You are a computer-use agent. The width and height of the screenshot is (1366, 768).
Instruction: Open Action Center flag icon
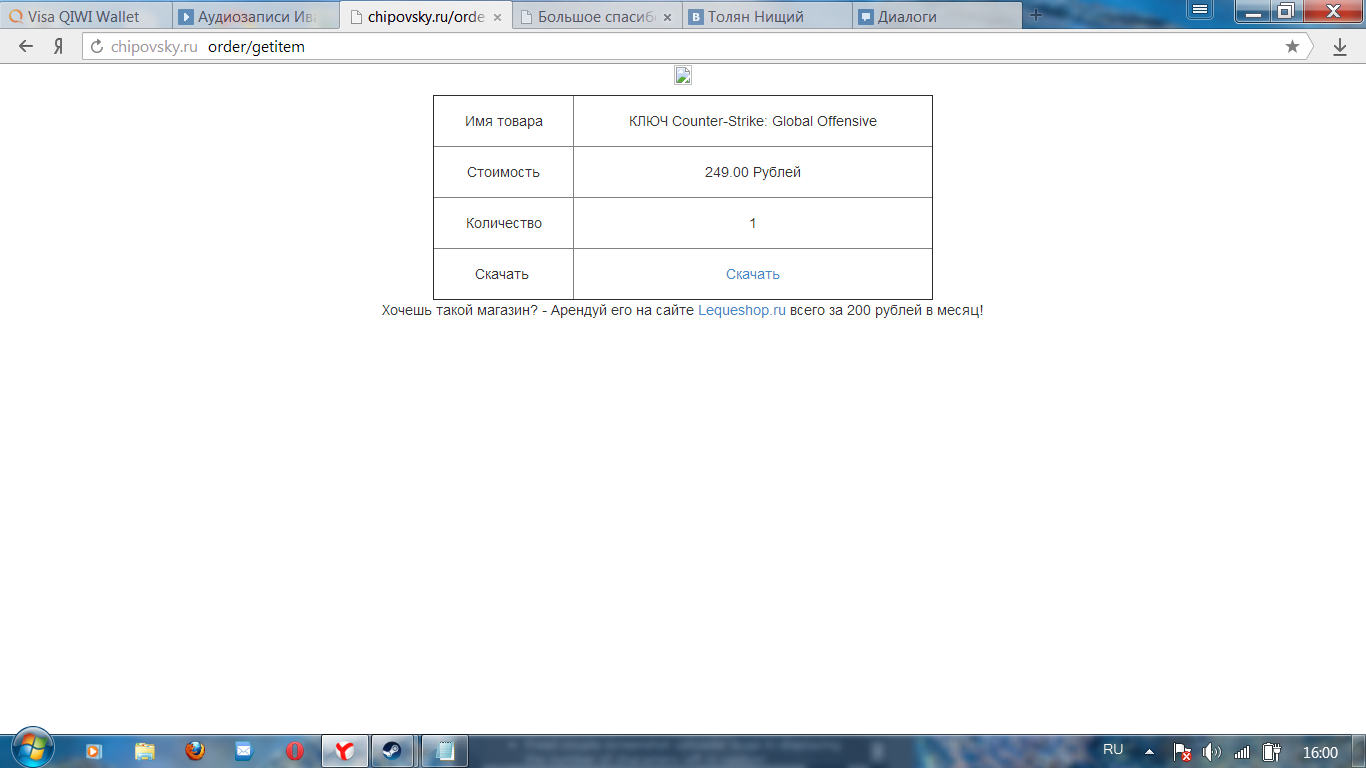click(x=1181, y=752)
